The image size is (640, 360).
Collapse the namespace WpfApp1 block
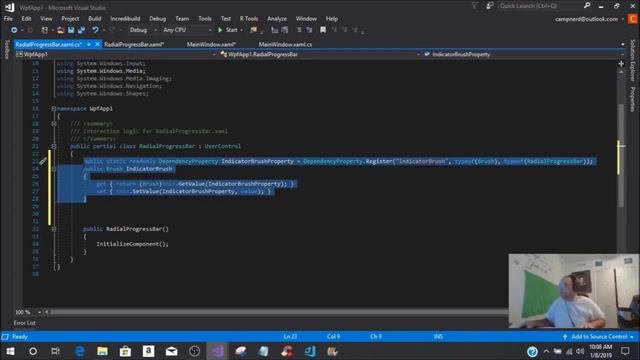(54, 109)
